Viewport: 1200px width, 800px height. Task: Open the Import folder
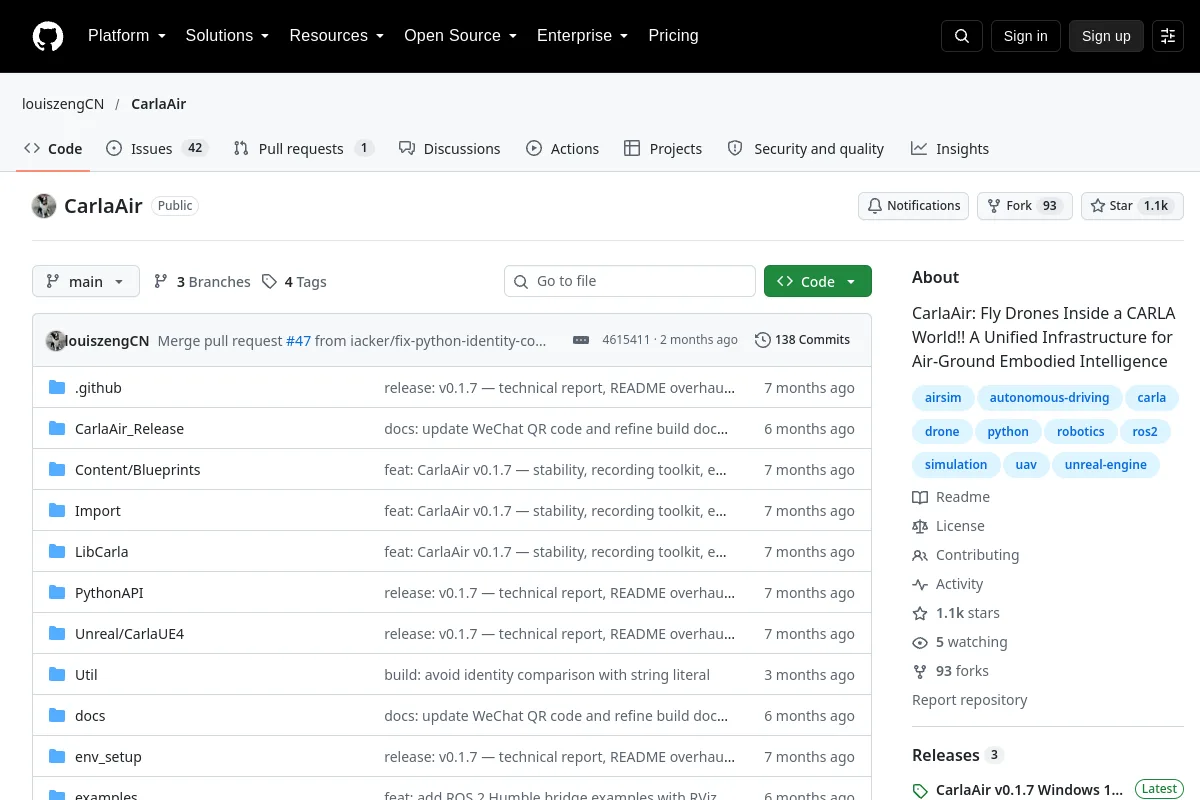(97, 511)
